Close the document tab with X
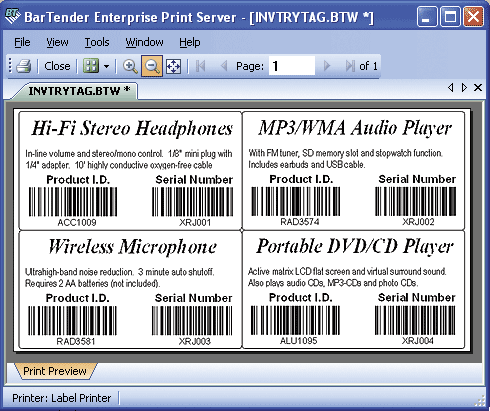The width and height of the screenshot is (490, 411). pos(478,88)
